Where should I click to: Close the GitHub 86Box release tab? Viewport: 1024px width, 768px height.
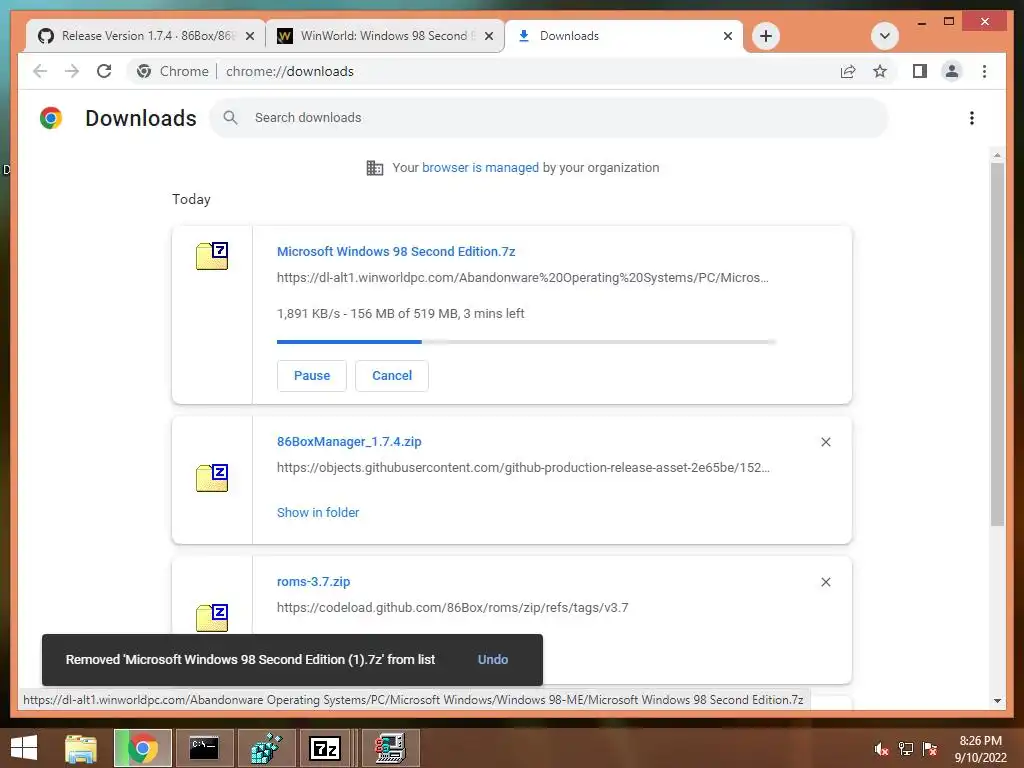tap(249, 36)
